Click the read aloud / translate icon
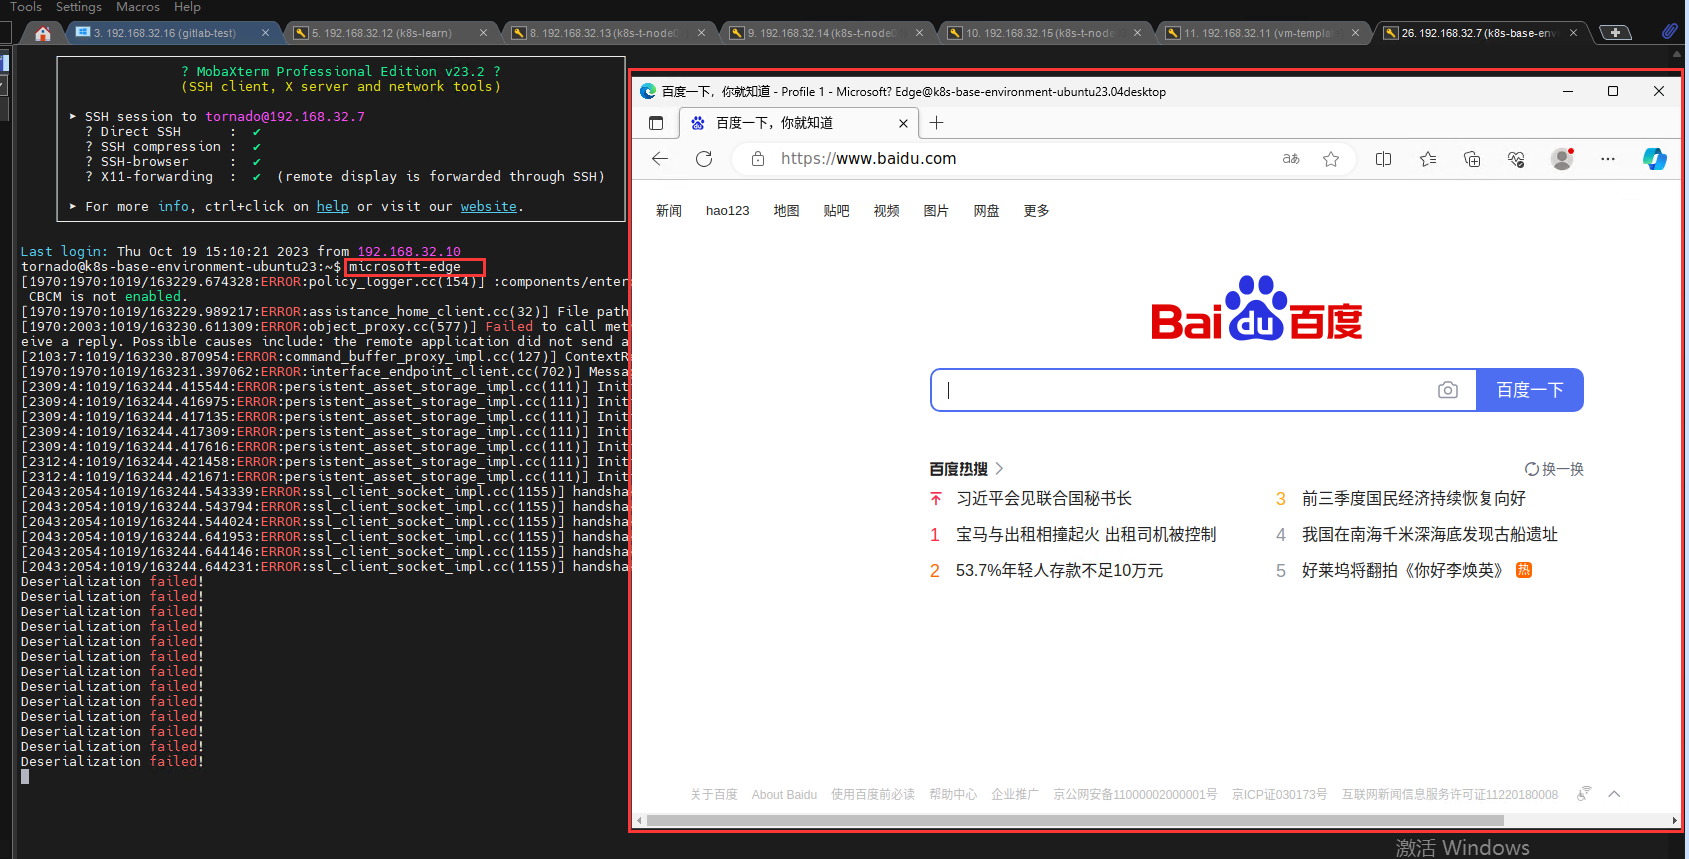Screen dimensions: 1689x859 click(x=1291, y=159)
